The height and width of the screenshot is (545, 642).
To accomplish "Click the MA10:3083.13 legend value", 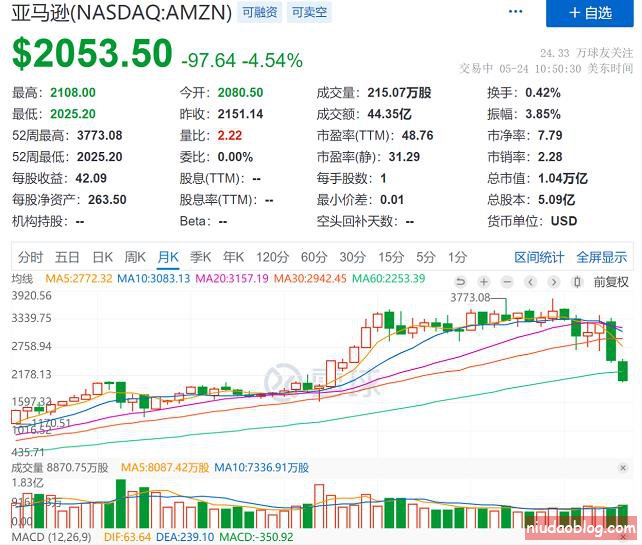I will click(154, 278).
